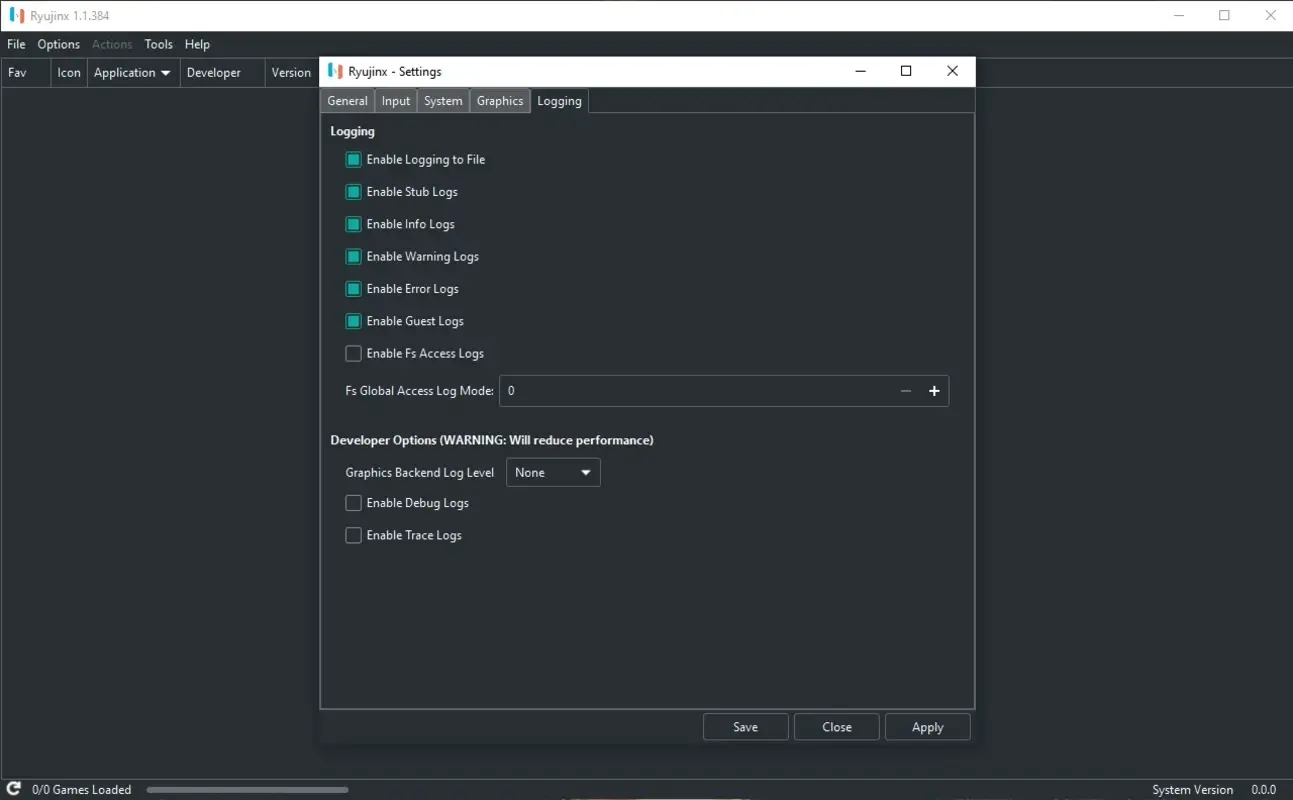Save the logging settings
Image resolution: width=1293 pixels, height=800 pixels.
pyautogui.click(x=745, y=726)
